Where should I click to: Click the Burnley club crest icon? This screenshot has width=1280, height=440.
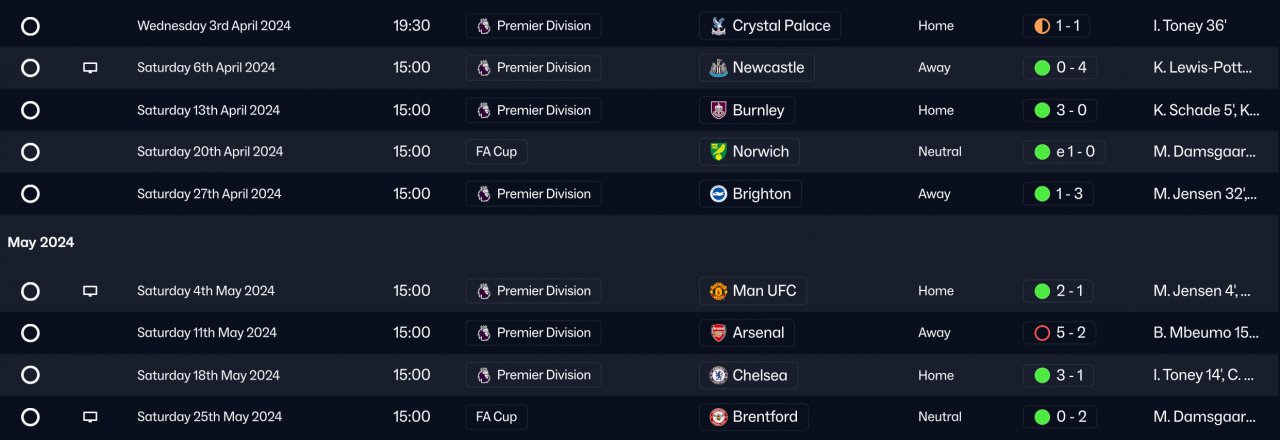coord(717,110)
